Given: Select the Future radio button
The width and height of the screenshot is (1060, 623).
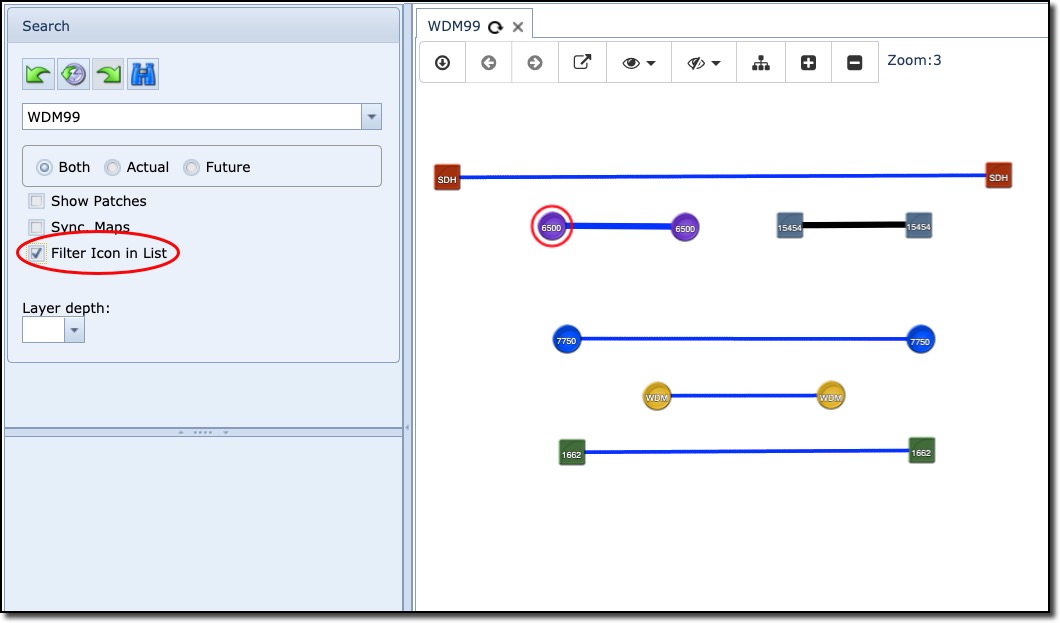Looking at the screenshot, I should [x=192, y=167].
